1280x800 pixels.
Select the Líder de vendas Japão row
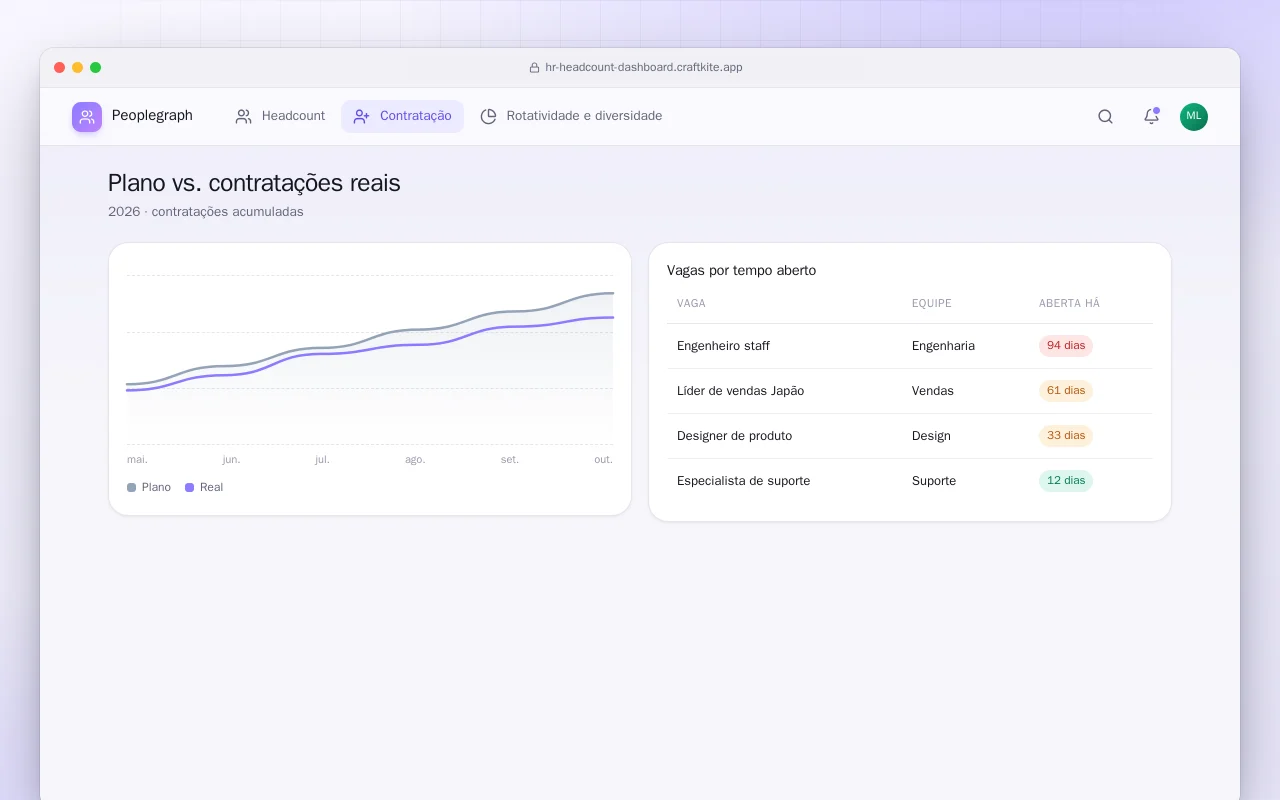tap(910, 391)
